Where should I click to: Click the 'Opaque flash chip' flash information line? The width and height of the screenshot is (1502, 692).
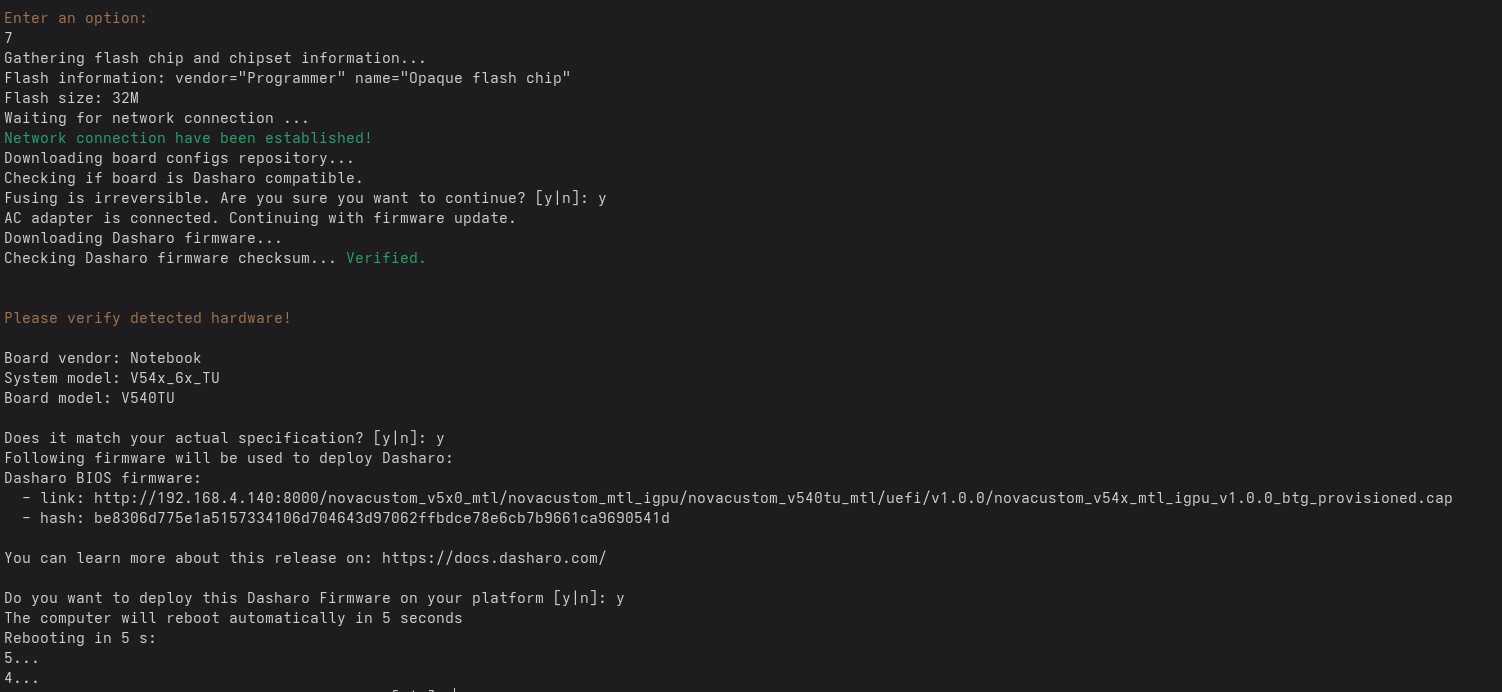[287, 78]
